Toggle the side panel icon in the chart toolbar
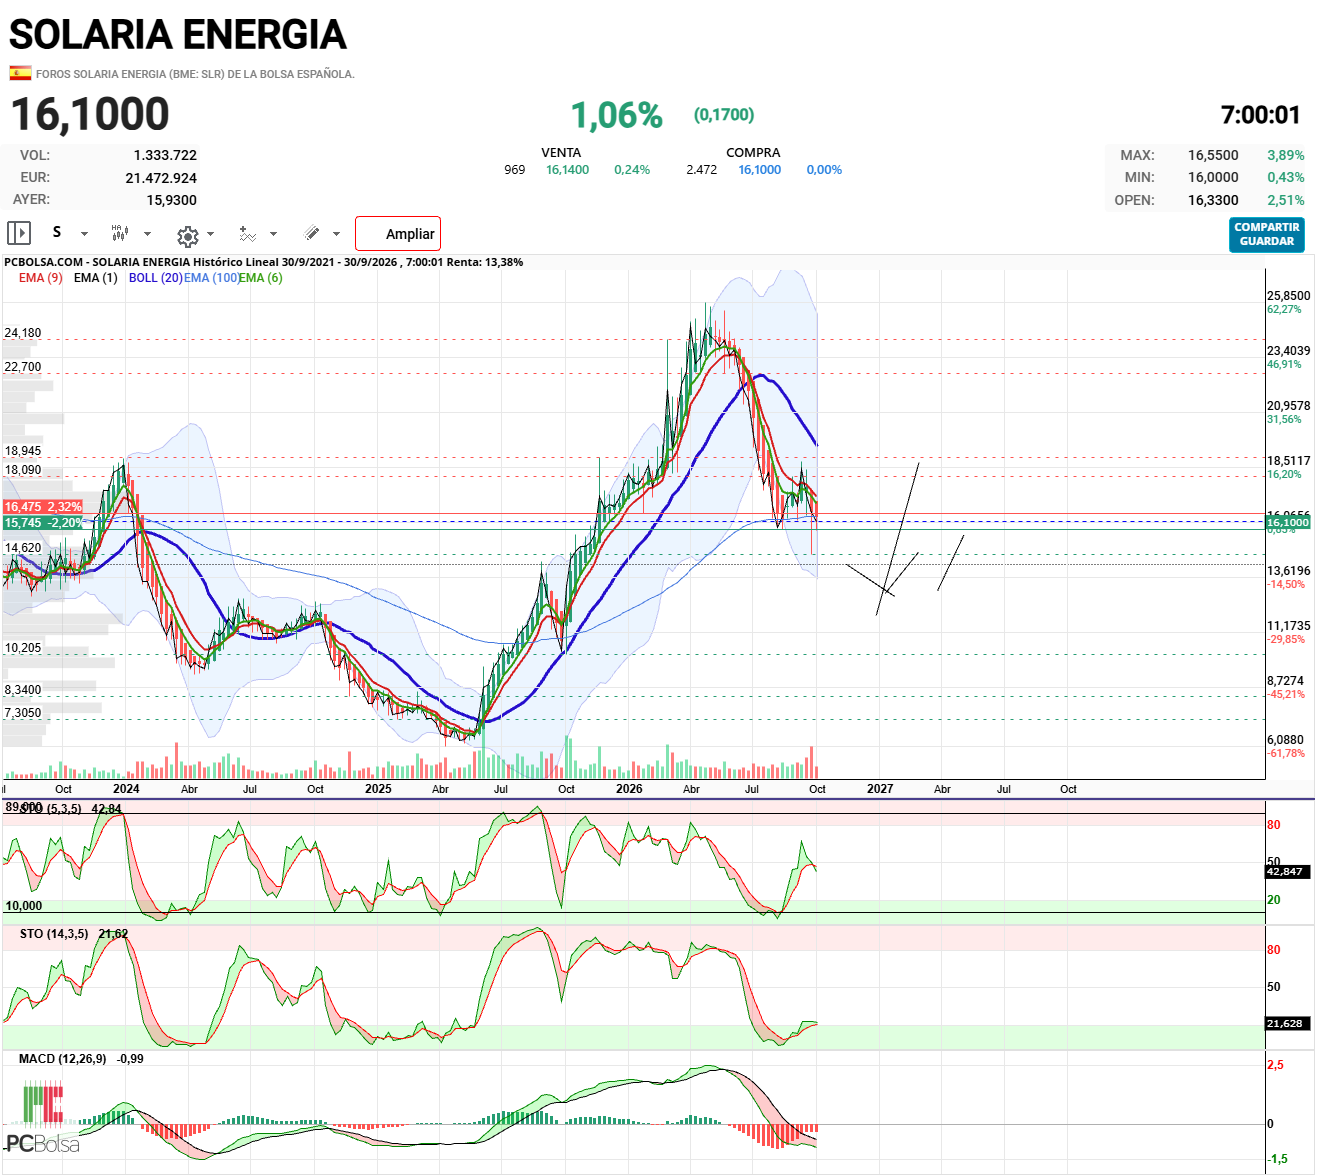 pos(19,233)
